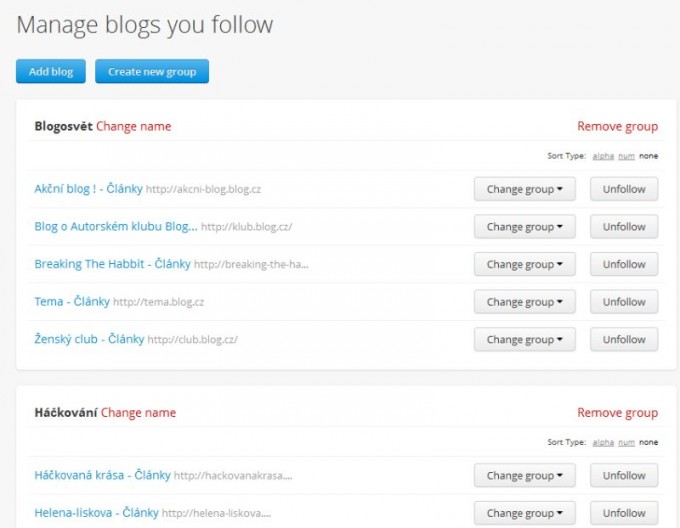This screenshot has width=680, height=528.
Task: Open Change group menu for Ženský club
Action: tap(524, 339)
